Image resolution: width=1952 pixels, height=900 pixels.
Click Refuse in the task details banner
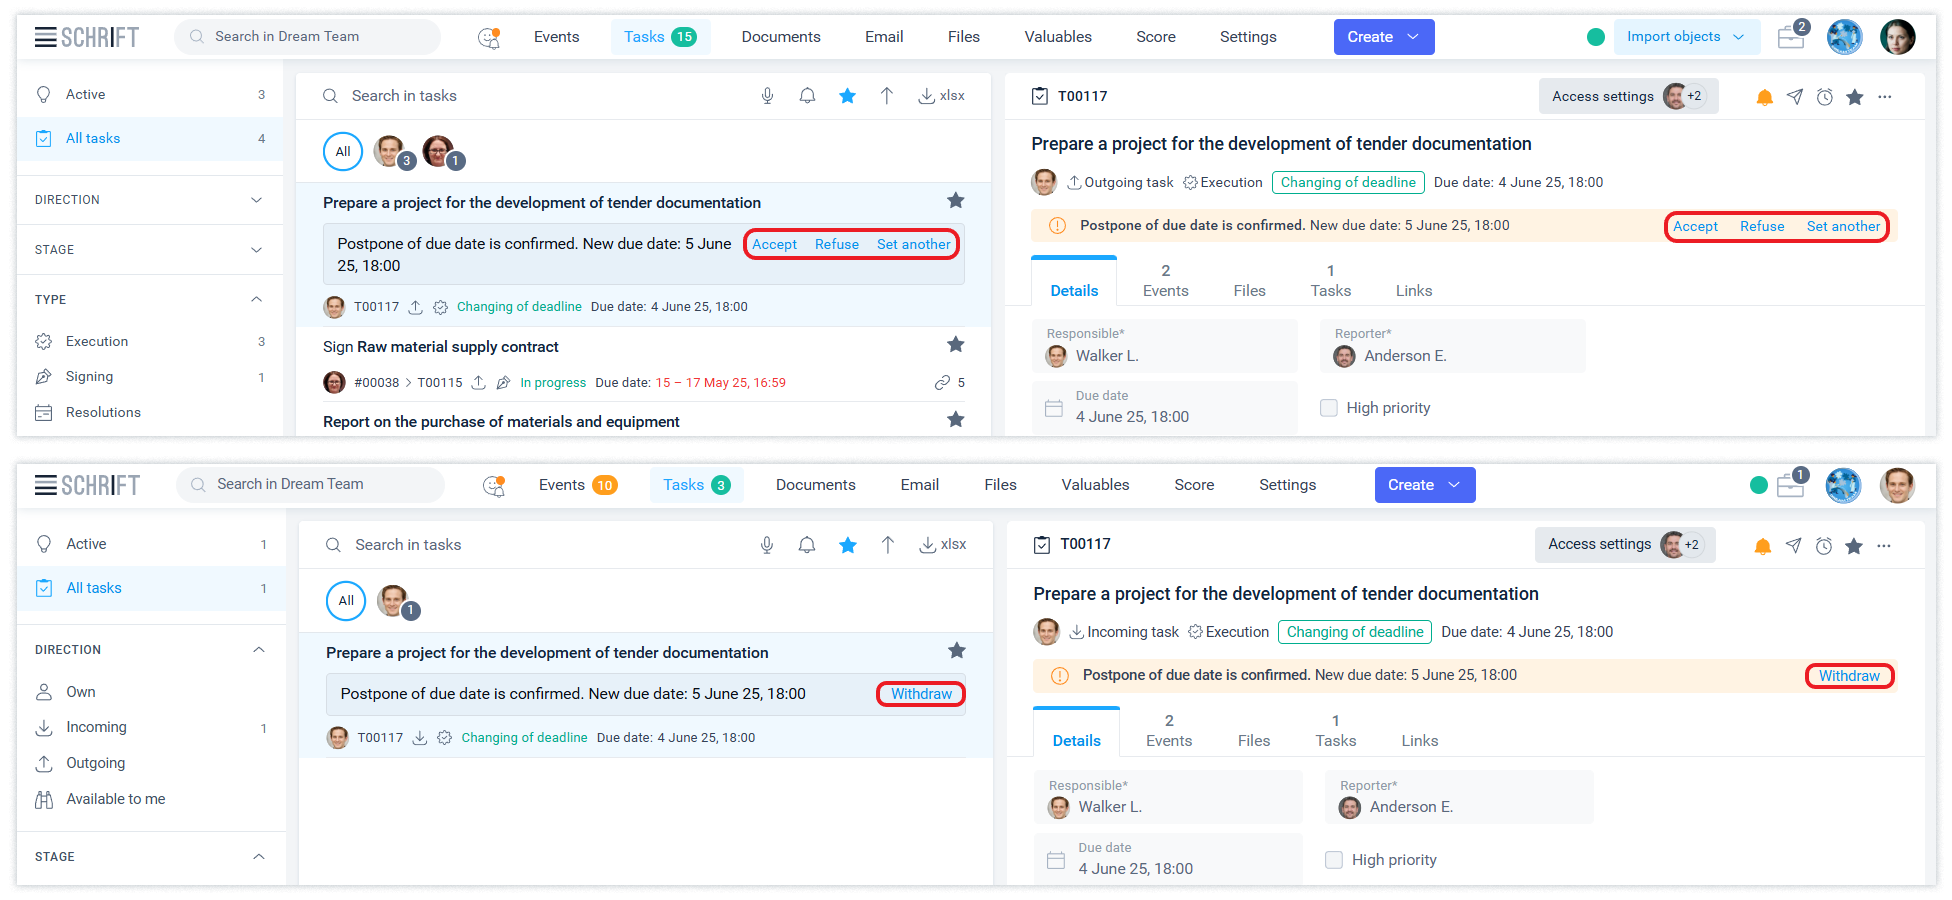1762,227
